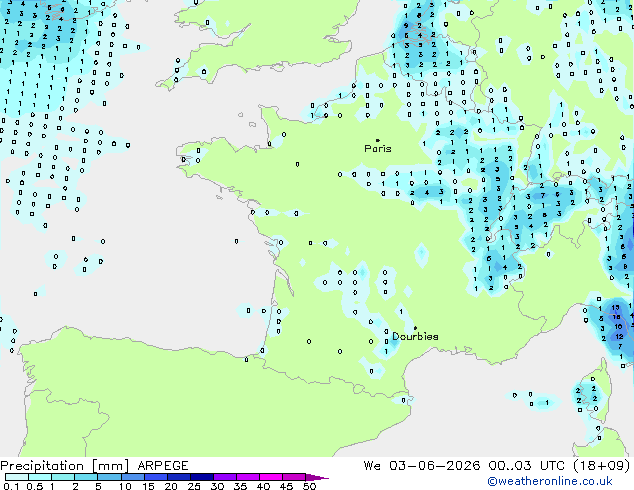Viewport: 634px width, 490px height.
Task: Select the 30–35 mm purple legend swatch
Action: click(x=225, y=477)
